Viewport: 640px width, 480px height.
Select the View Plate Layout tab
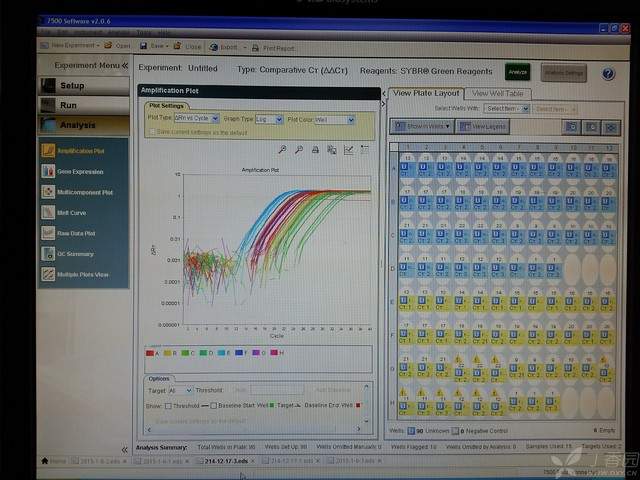[x=426, y=93]
